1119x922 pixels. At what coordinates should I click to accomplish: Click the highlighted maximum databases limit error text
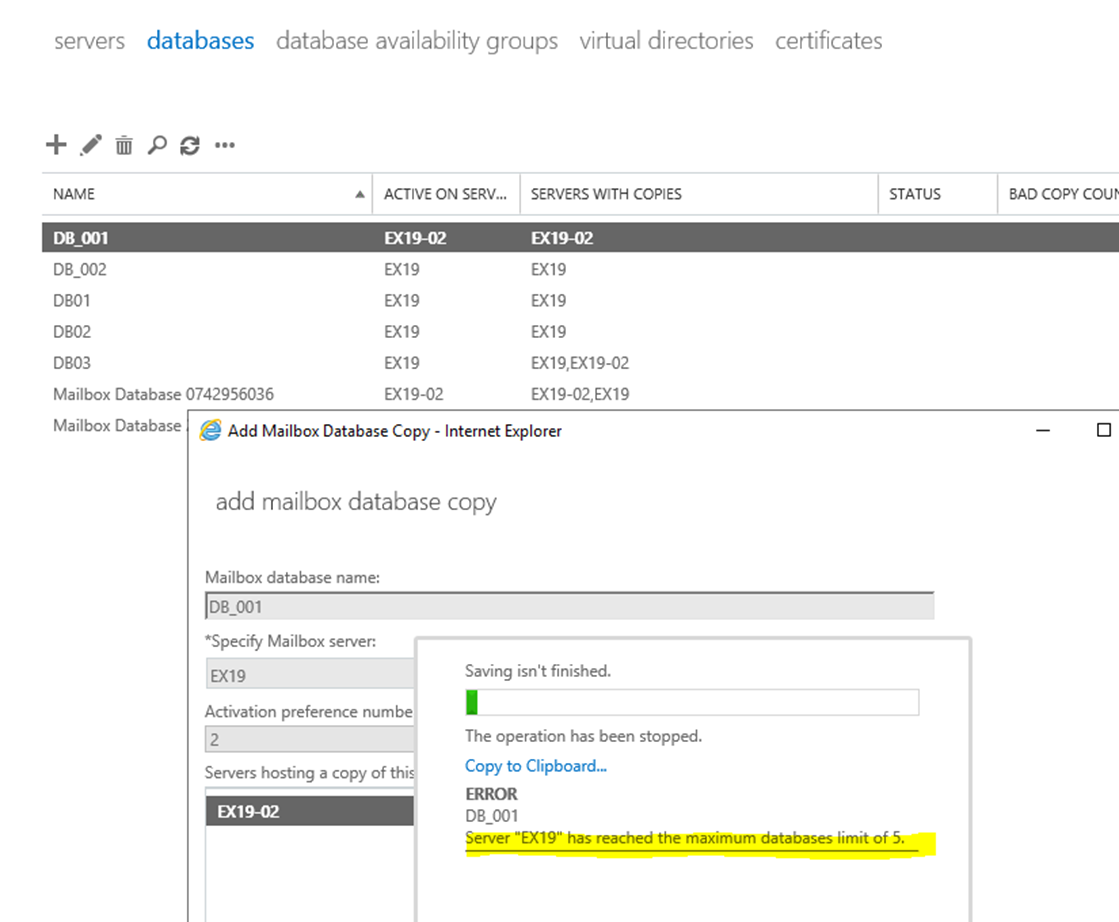click(x=685, y=838)
